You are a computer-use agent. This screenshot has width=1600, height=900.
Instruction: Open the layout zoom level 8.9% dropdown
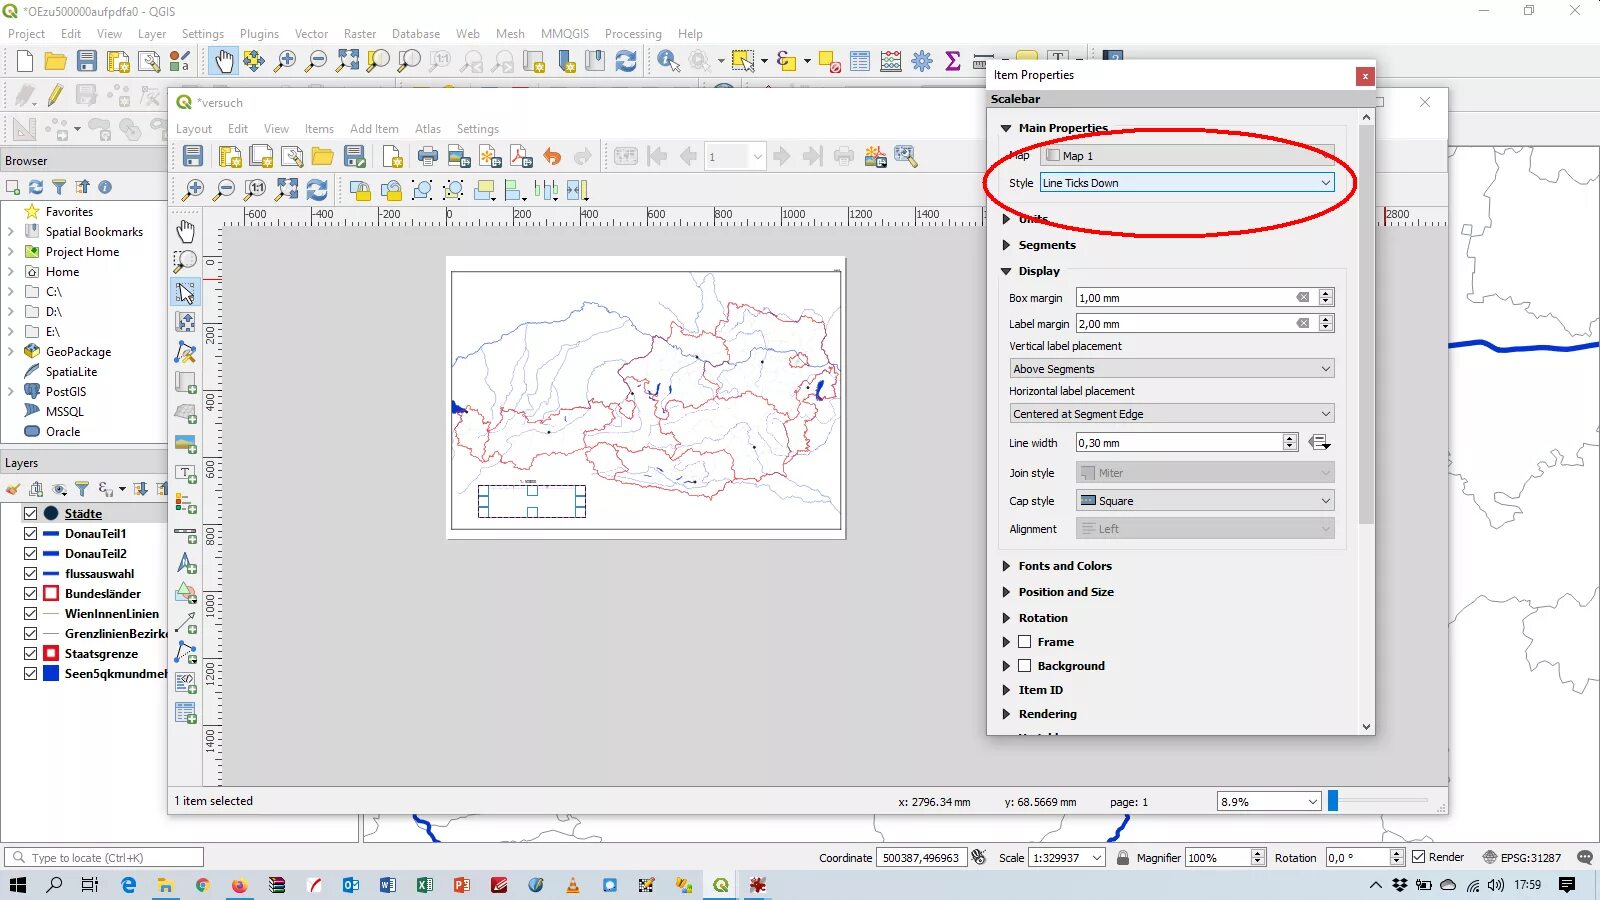pyautogui.click(x=1269, y=802)
